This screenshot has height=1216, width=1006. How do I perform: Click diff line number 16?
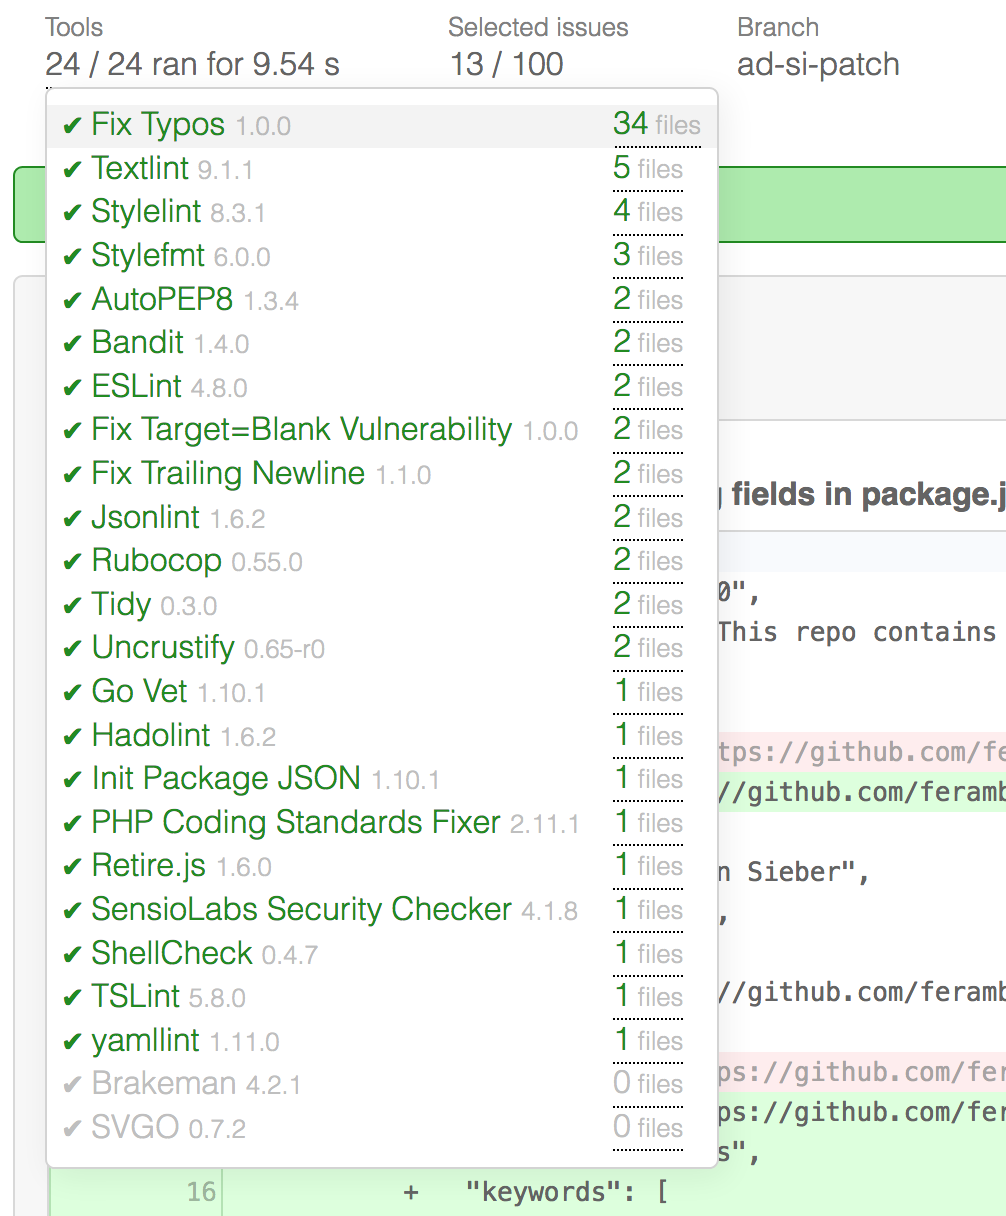(201, 1192)
